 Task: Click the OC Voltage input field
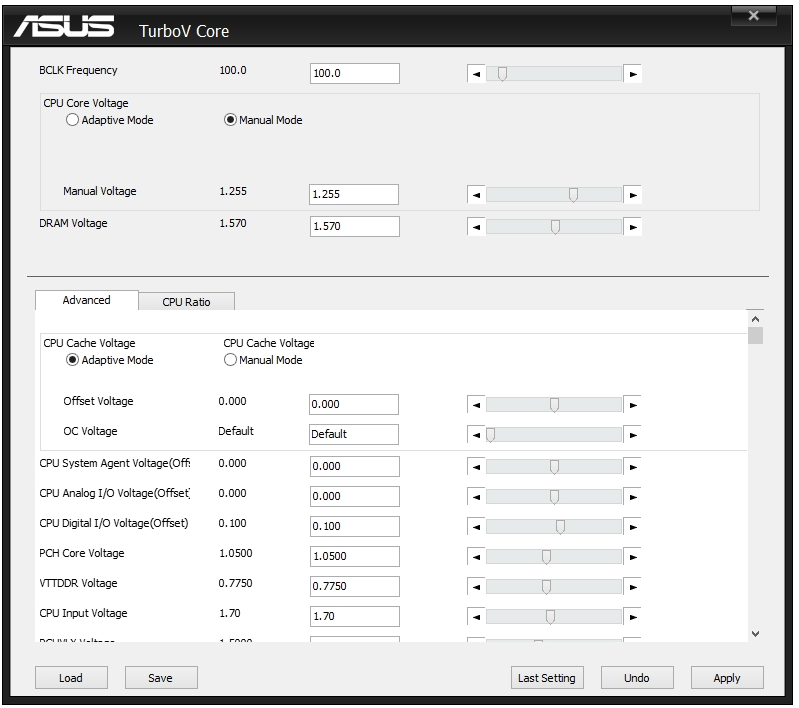(x=354, y=434)
